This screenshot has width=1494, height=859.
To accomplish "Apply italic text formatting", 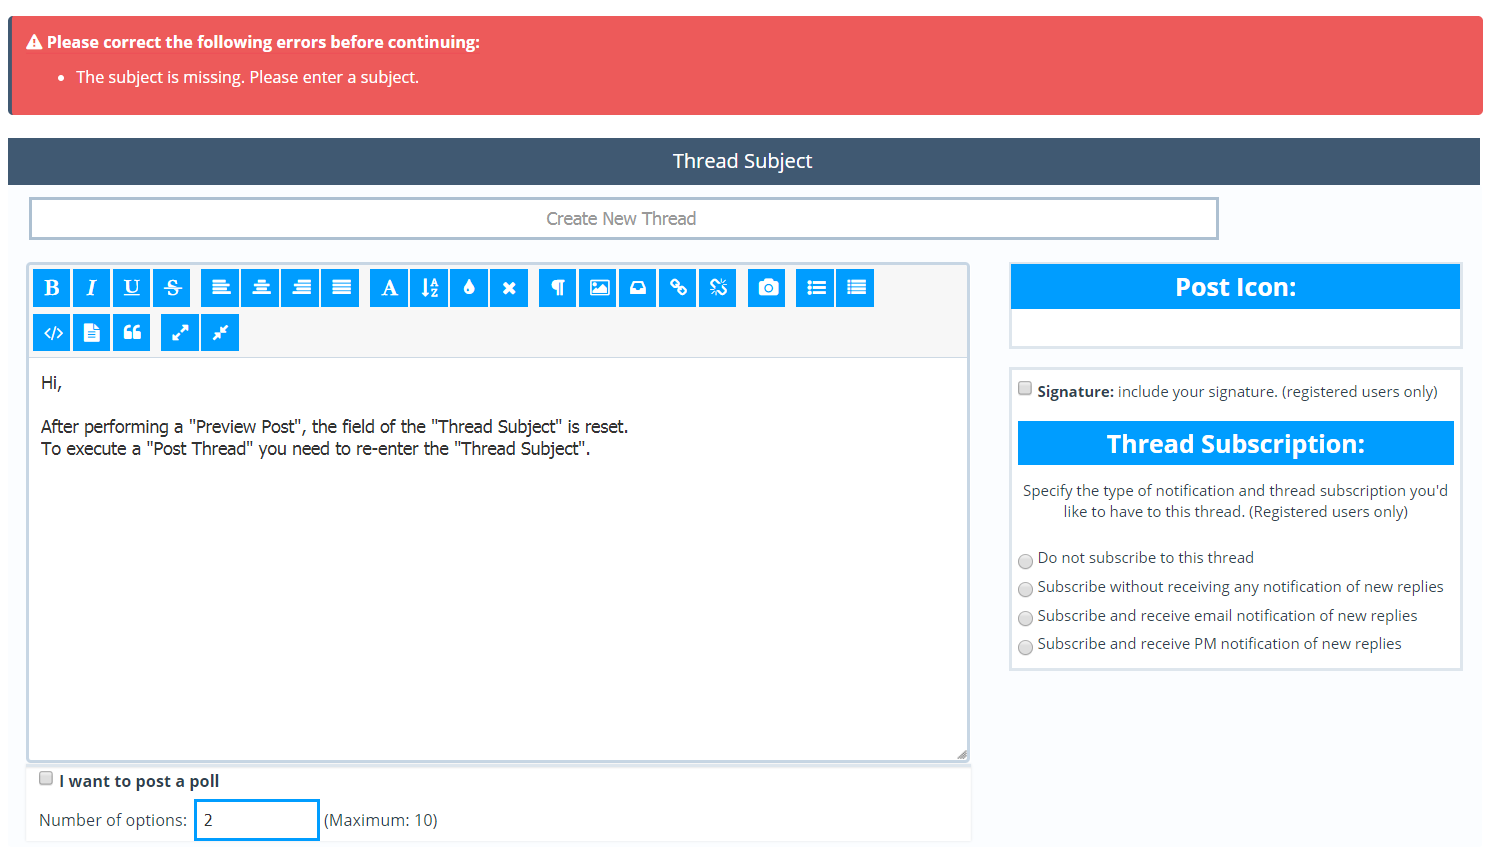I will (x=92, y=288).
